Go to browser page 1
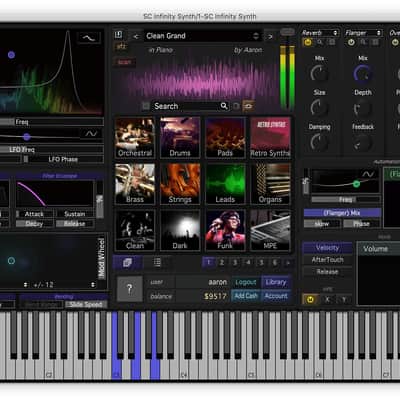 click(x=209, y=263)
